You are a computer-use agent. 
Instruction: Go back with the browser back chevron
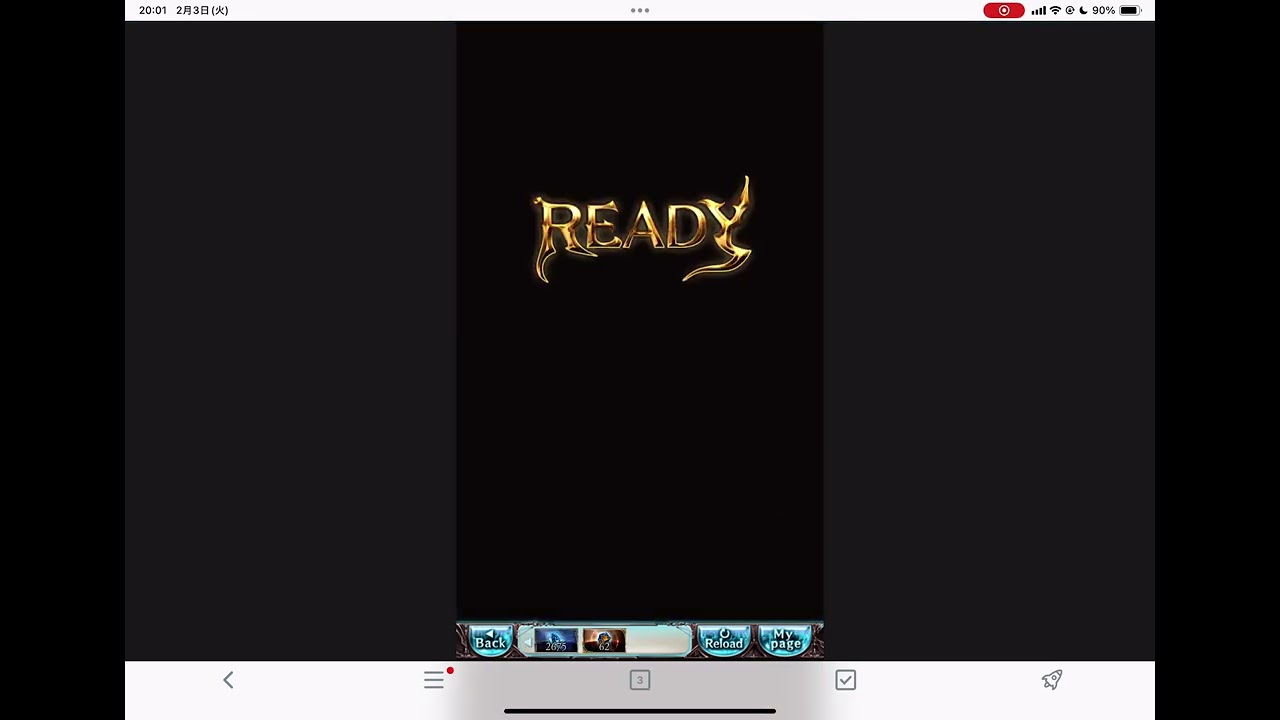point(228,680)
